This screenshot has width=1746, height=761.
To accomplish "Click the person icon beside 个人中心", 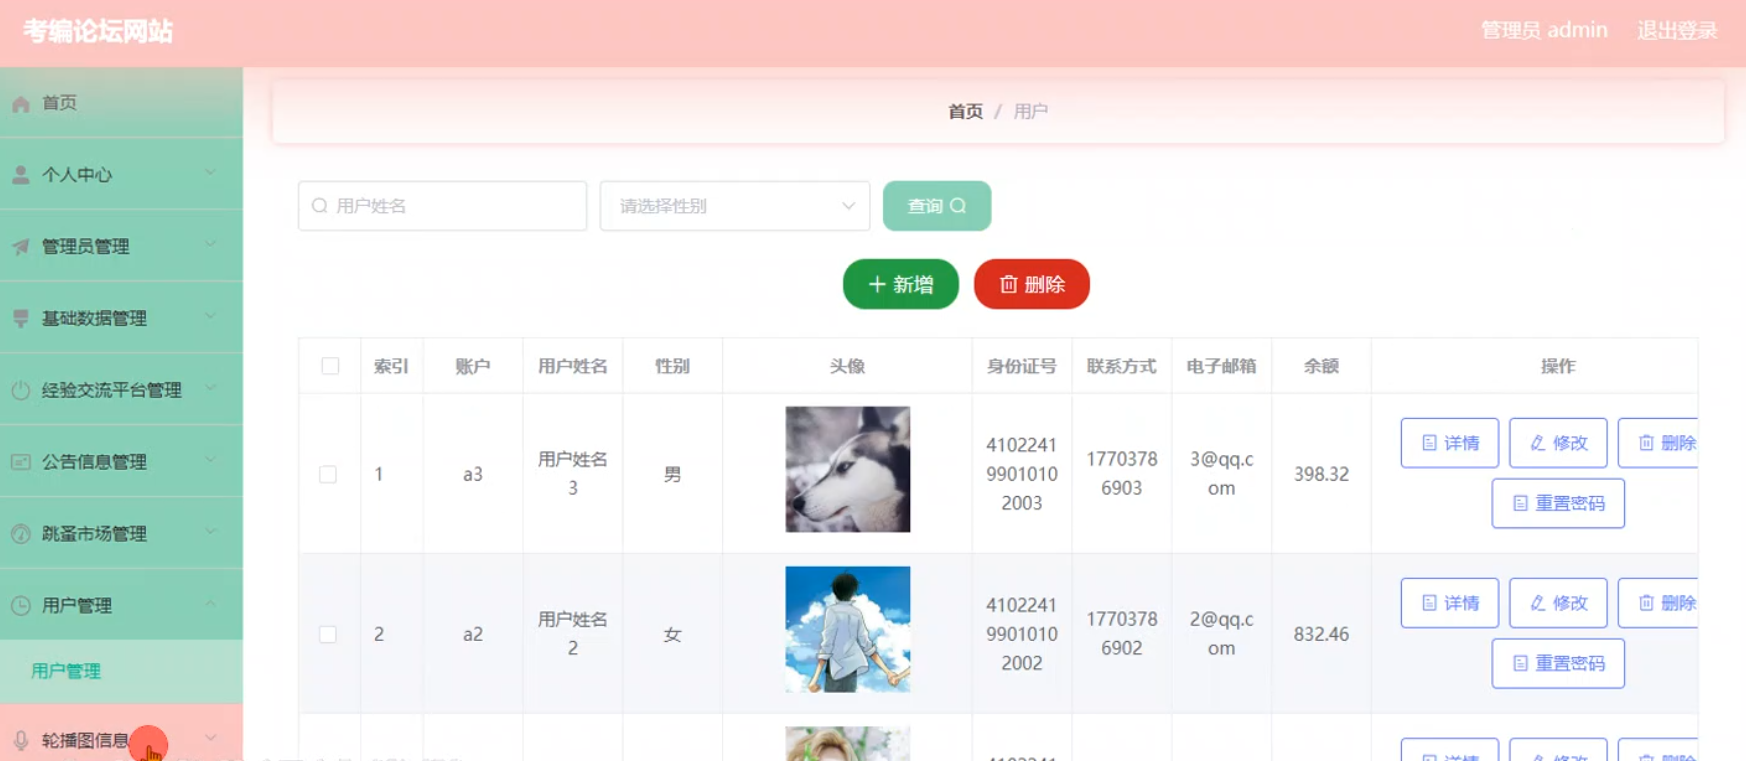I will click(x=20, y=175).
